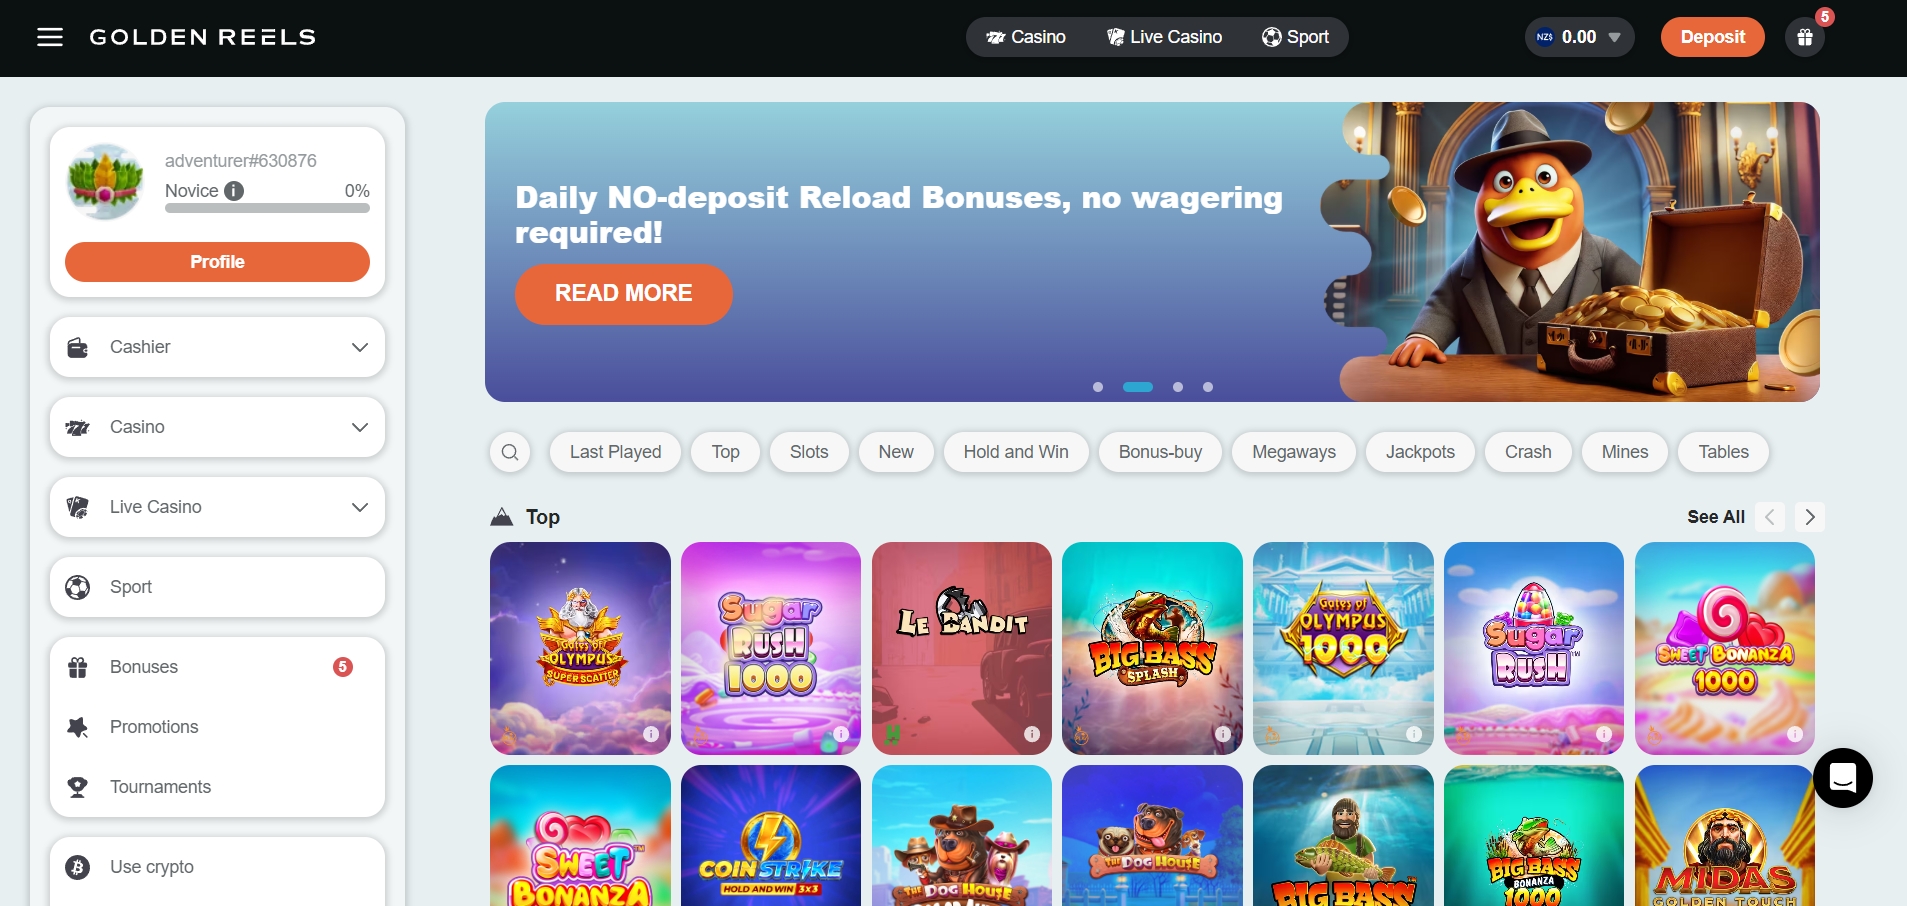Click READ MORE on the banner

[623, 294]
